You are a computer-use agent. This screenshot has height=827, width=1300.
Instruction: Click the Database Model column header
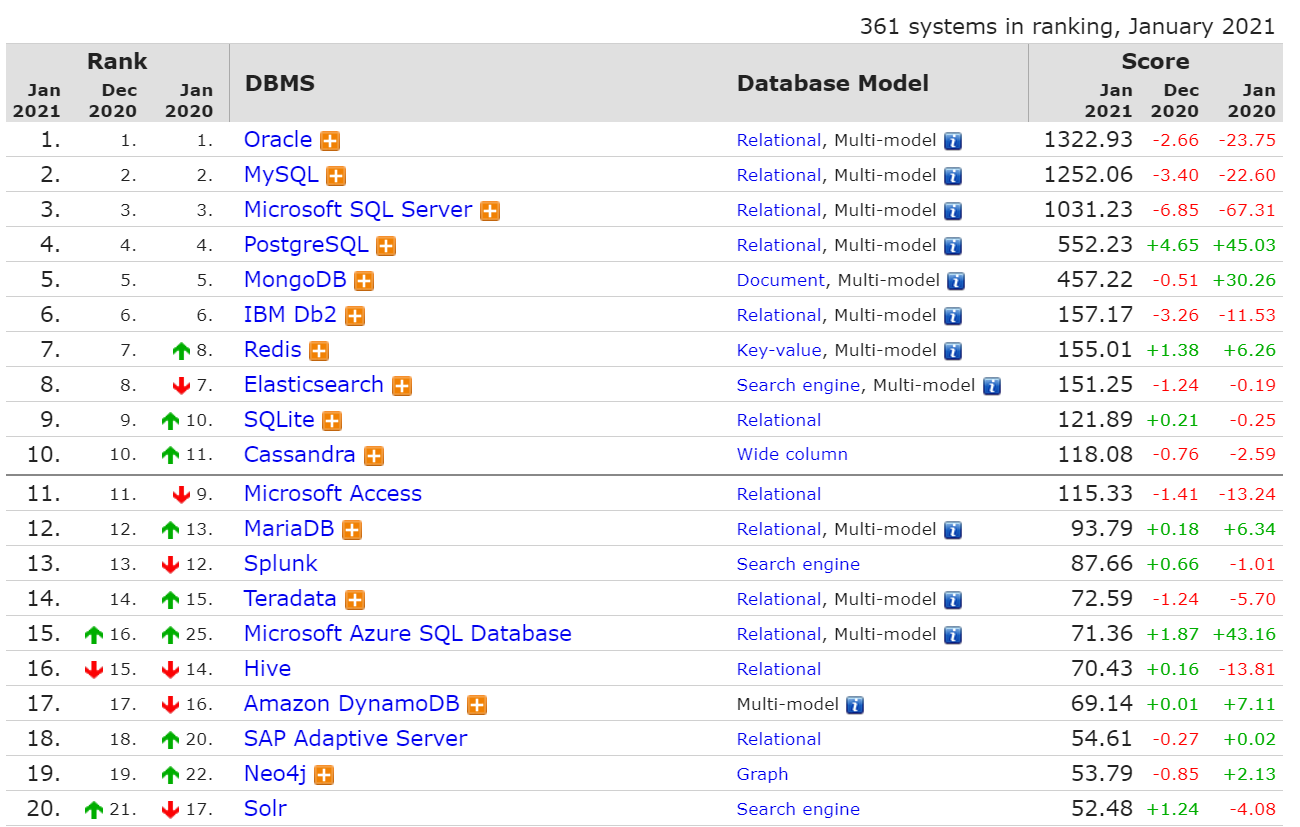832,83
